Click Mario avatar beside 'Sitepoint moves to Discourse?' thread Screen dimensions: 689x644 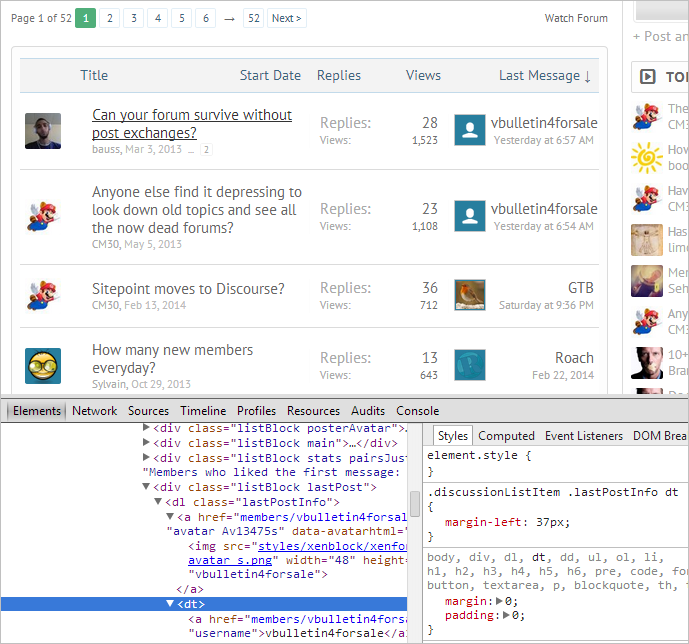click(x=43, y=296)
